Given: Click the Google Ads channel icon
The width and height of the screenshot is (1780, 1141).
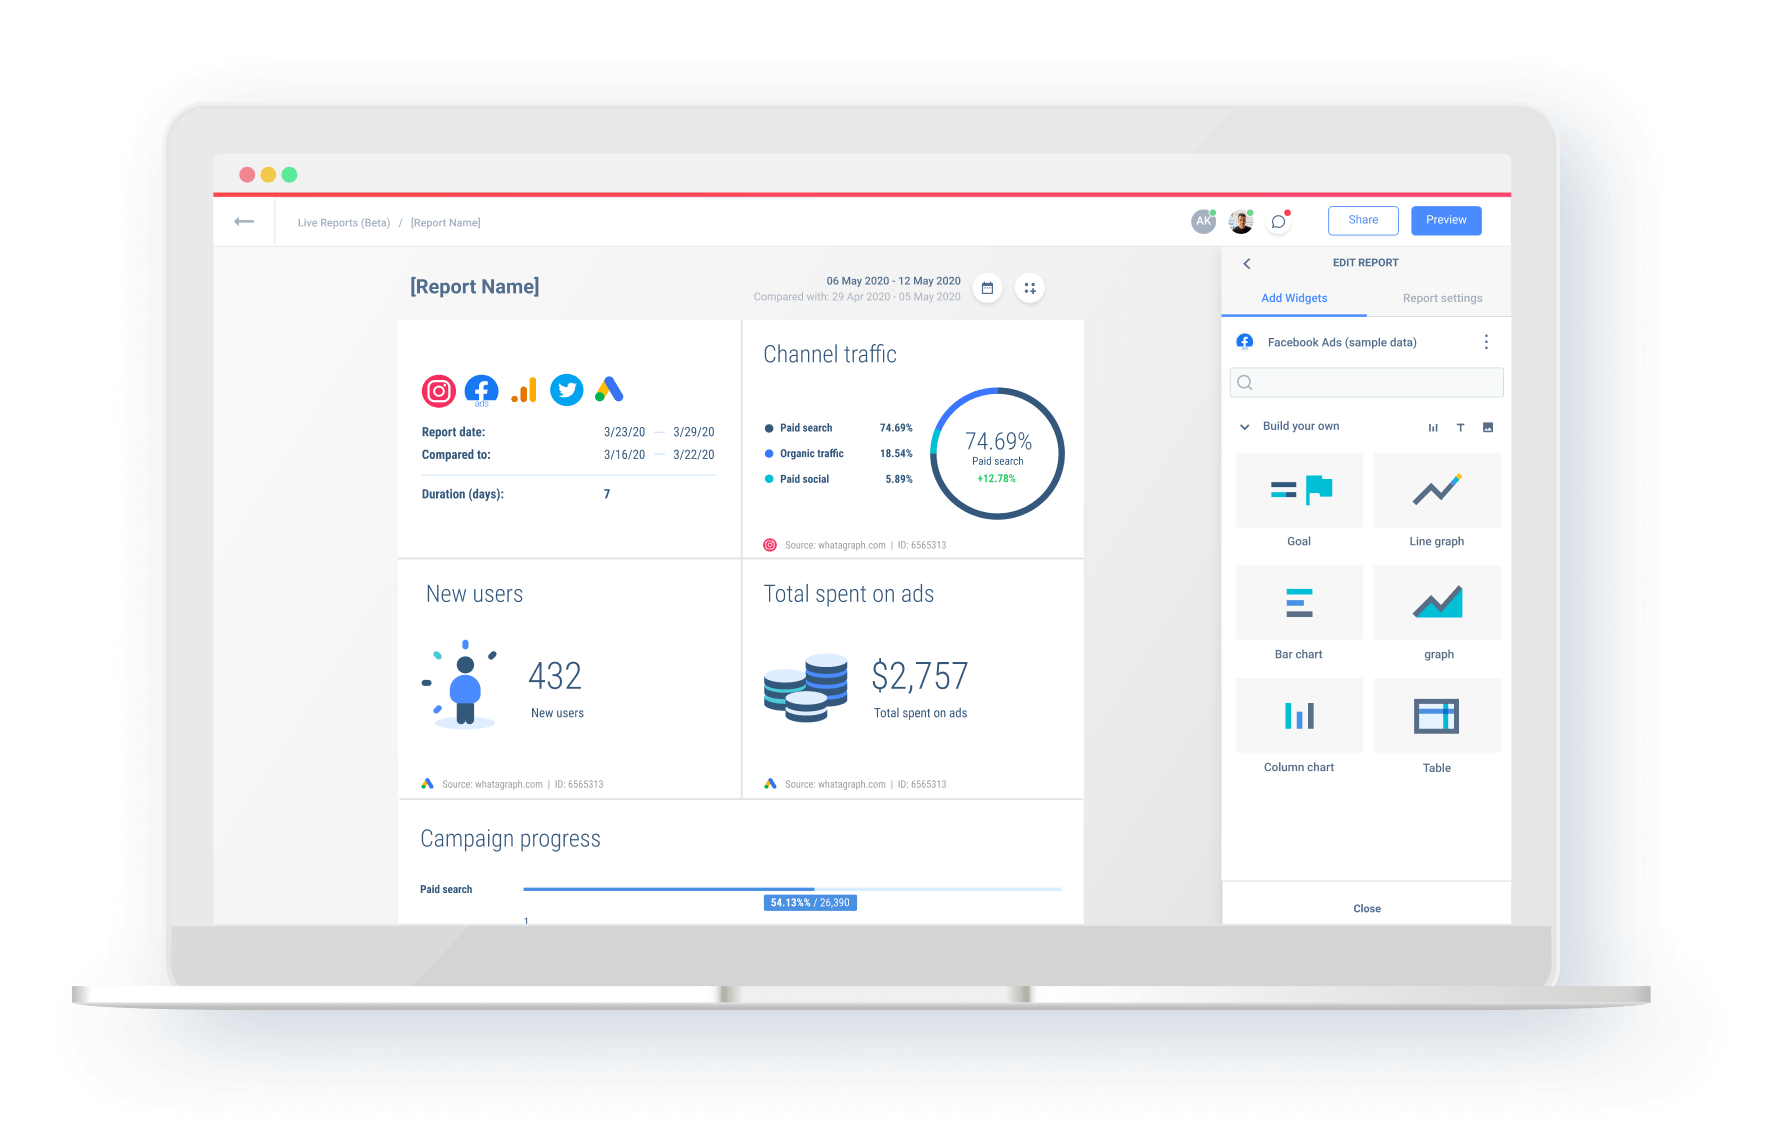Looking at the screenshot, I should (x=609, y=390).
